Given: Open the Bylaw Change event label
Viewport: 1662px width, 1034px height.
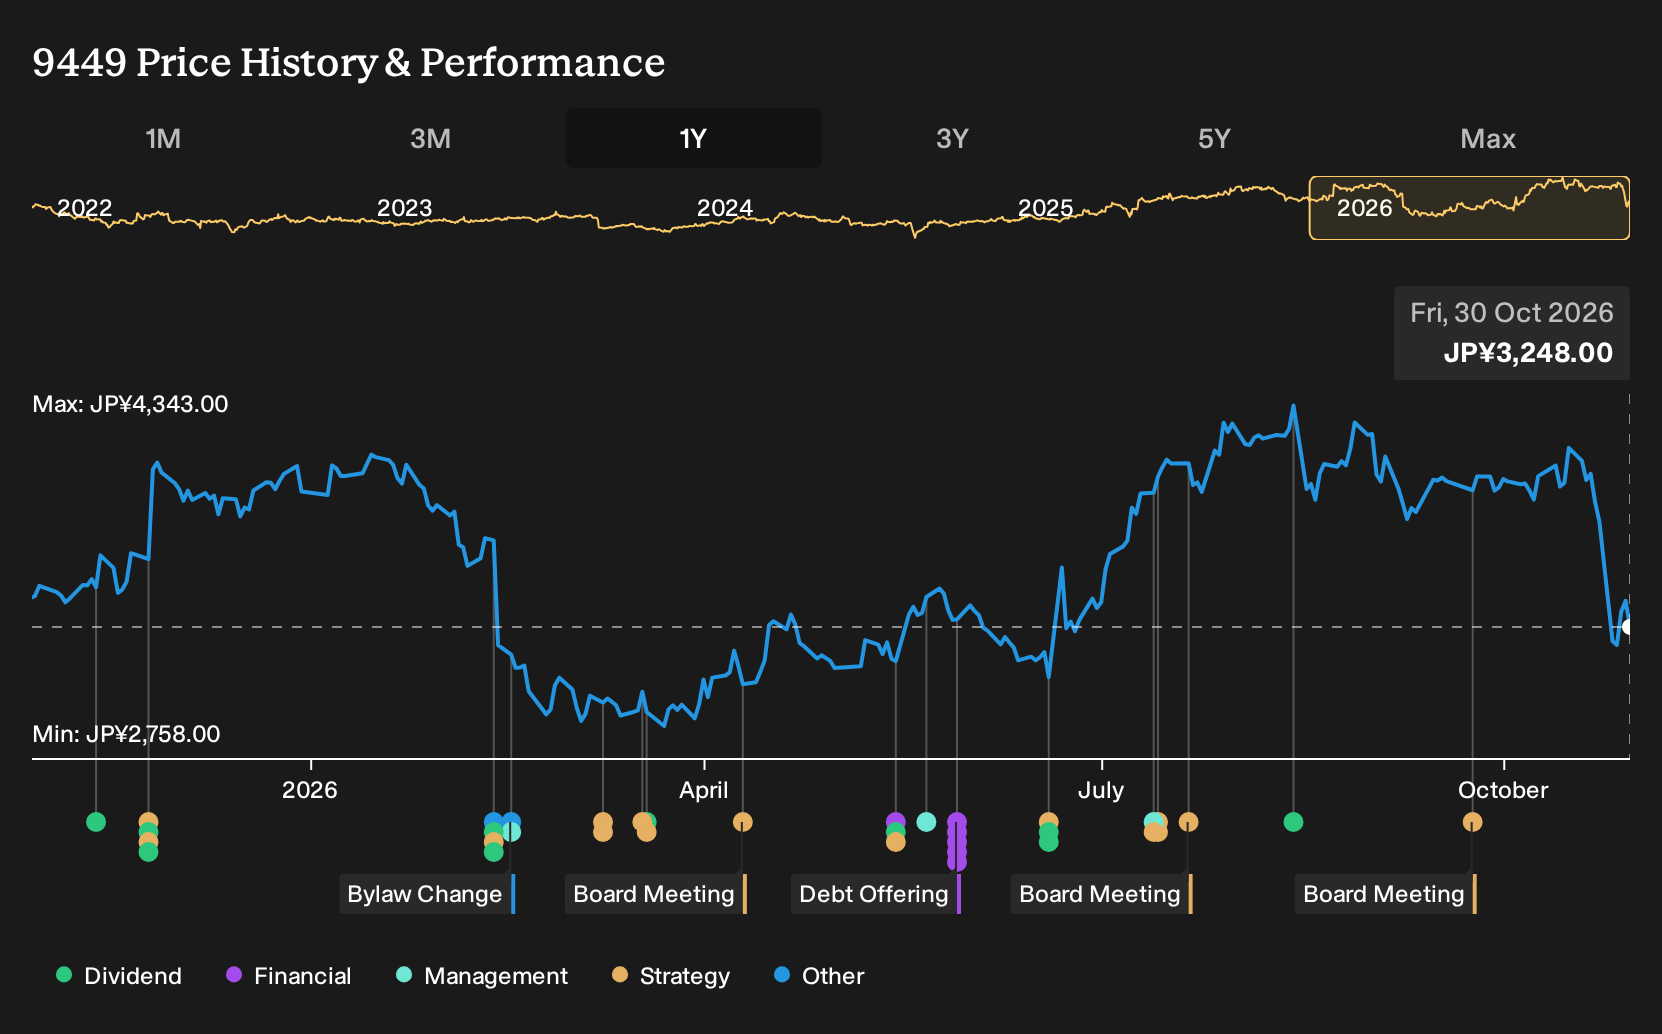Looking at the screenshot, I should (x=427, y=894).
